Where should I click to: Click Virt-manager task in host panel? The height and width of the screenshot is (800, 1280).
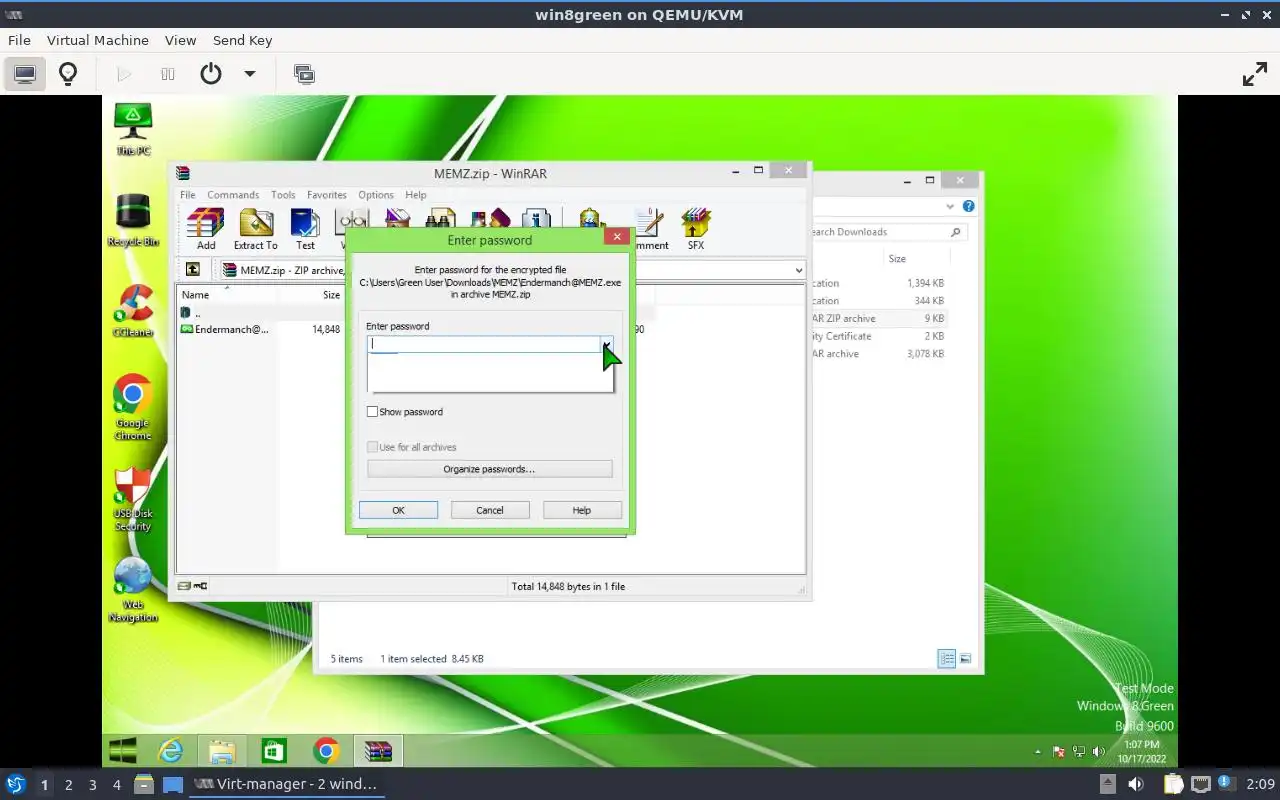287,784
